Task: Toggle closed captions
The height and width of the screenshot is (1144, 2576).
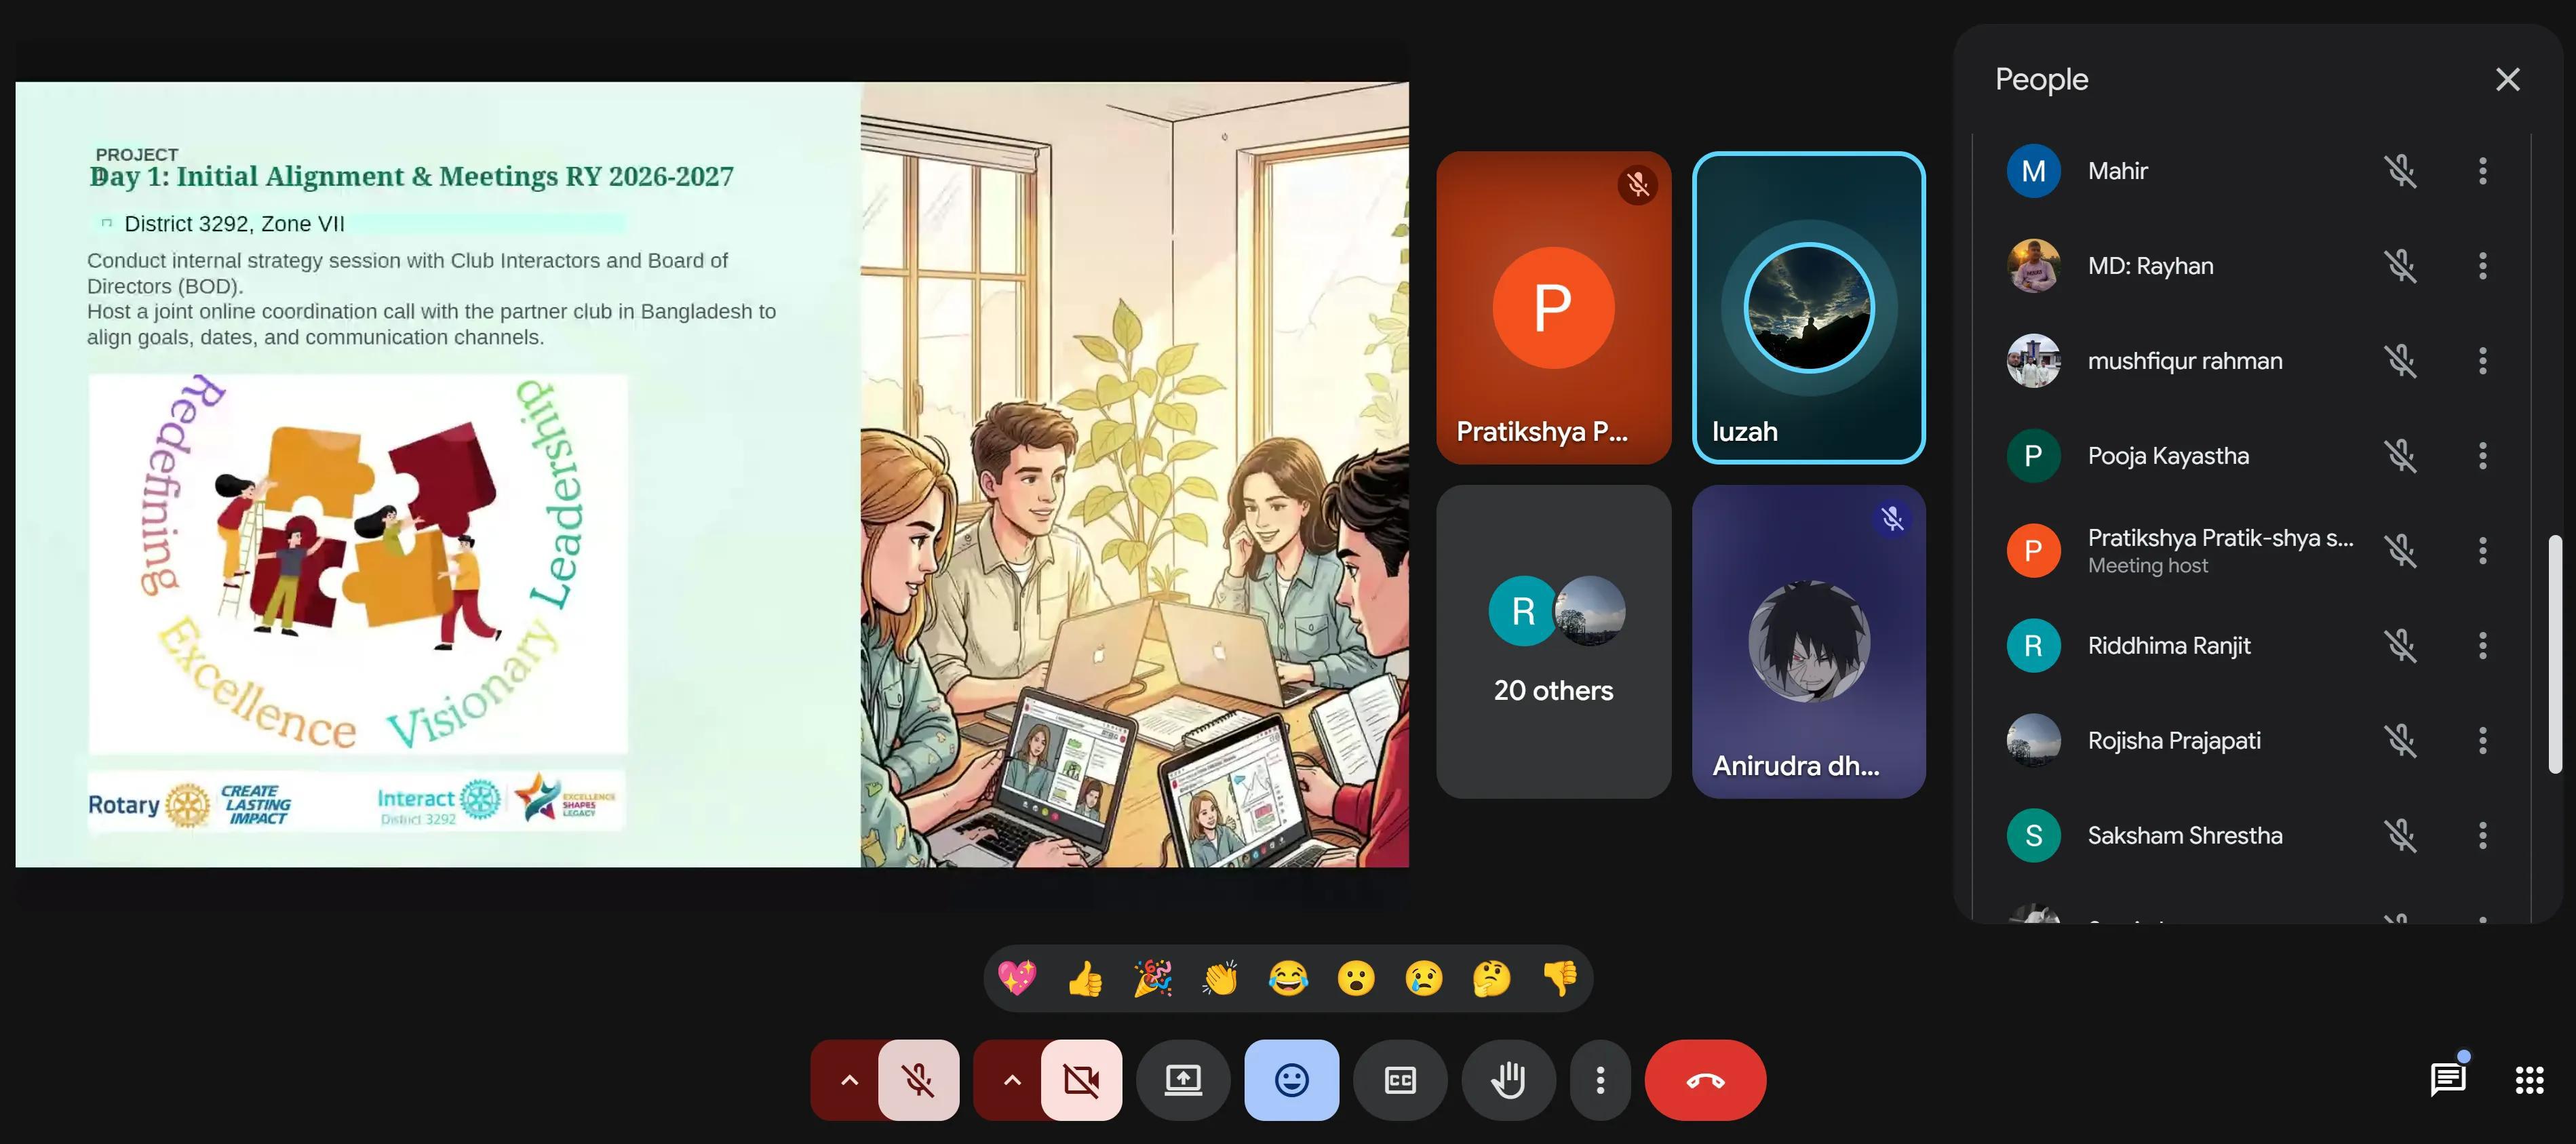Action: pyautogui.click(x=1400, y=1080)
